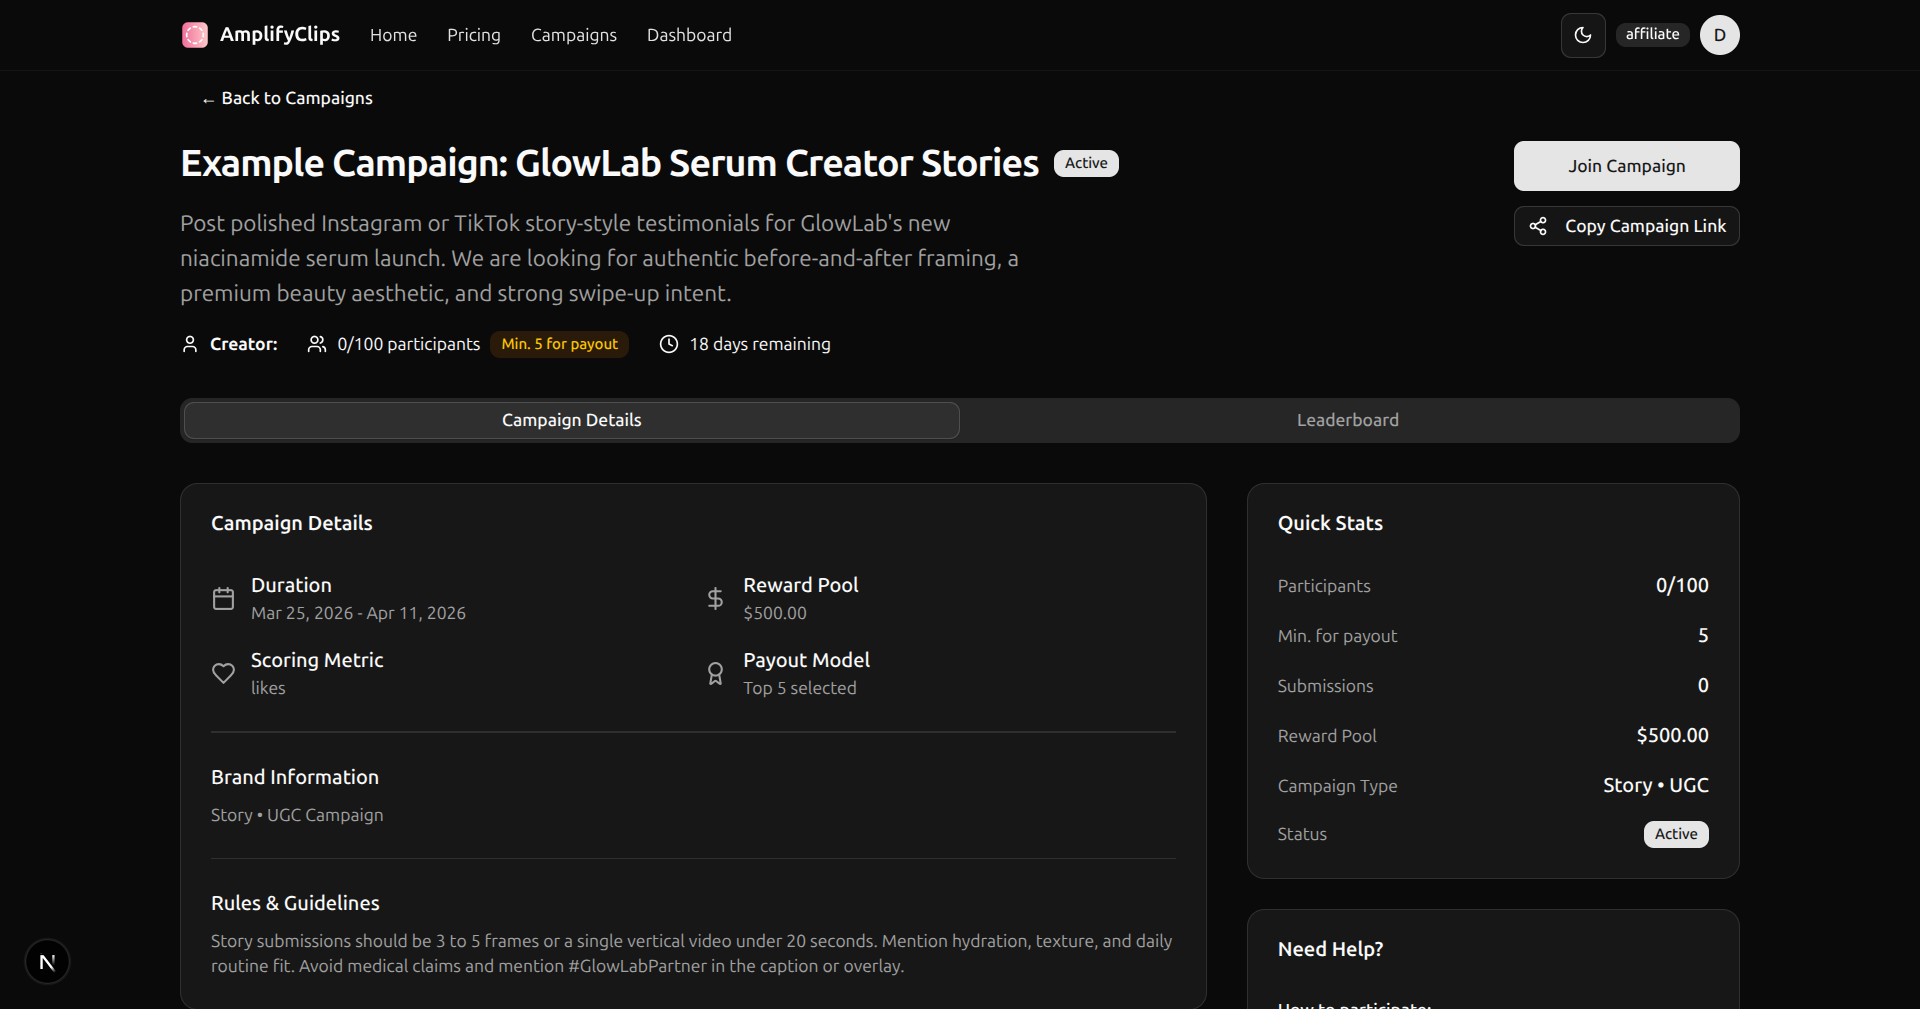The height and width of the screenshot is (1009, 1920).
Task: Click the '18 days remaining' text
Action: 760,344
